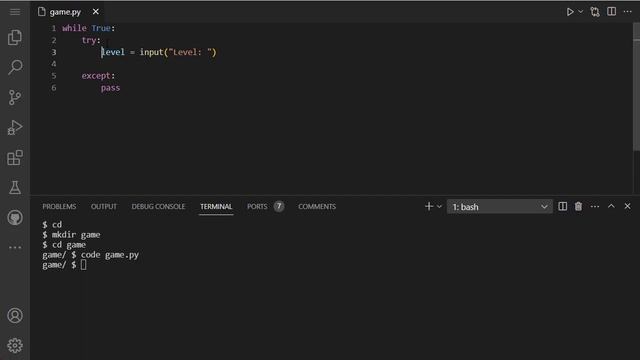Expand the run button dropdown arrow

pos(580,12)
